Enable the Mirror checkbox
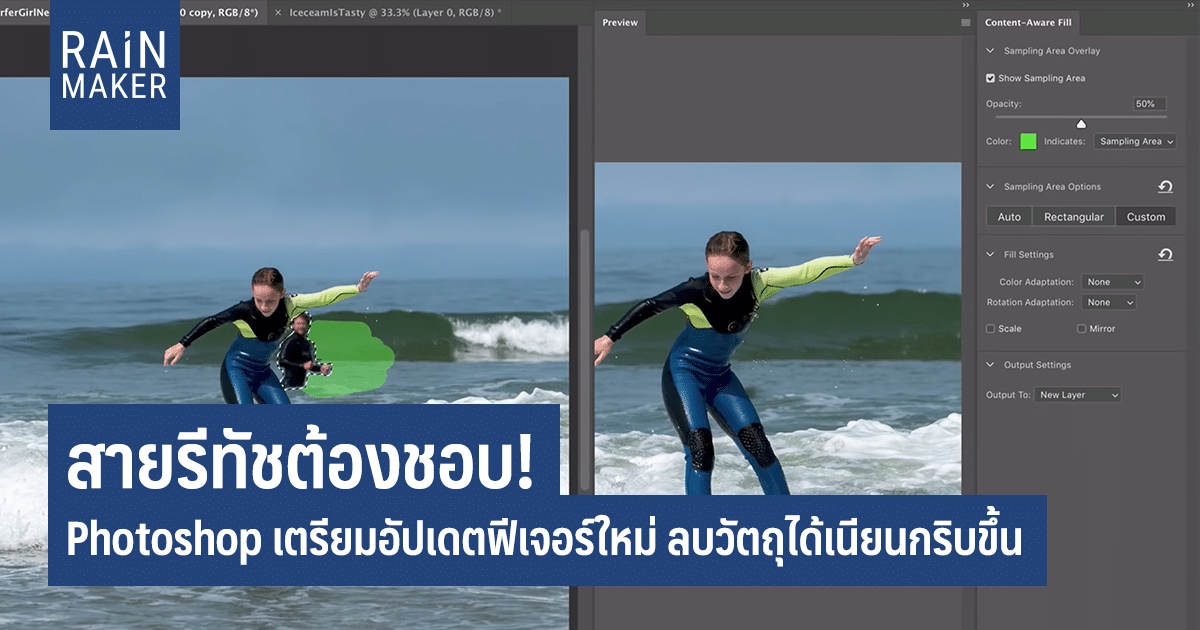This screenshot has width=1200, height=630. pos(1081,329)
